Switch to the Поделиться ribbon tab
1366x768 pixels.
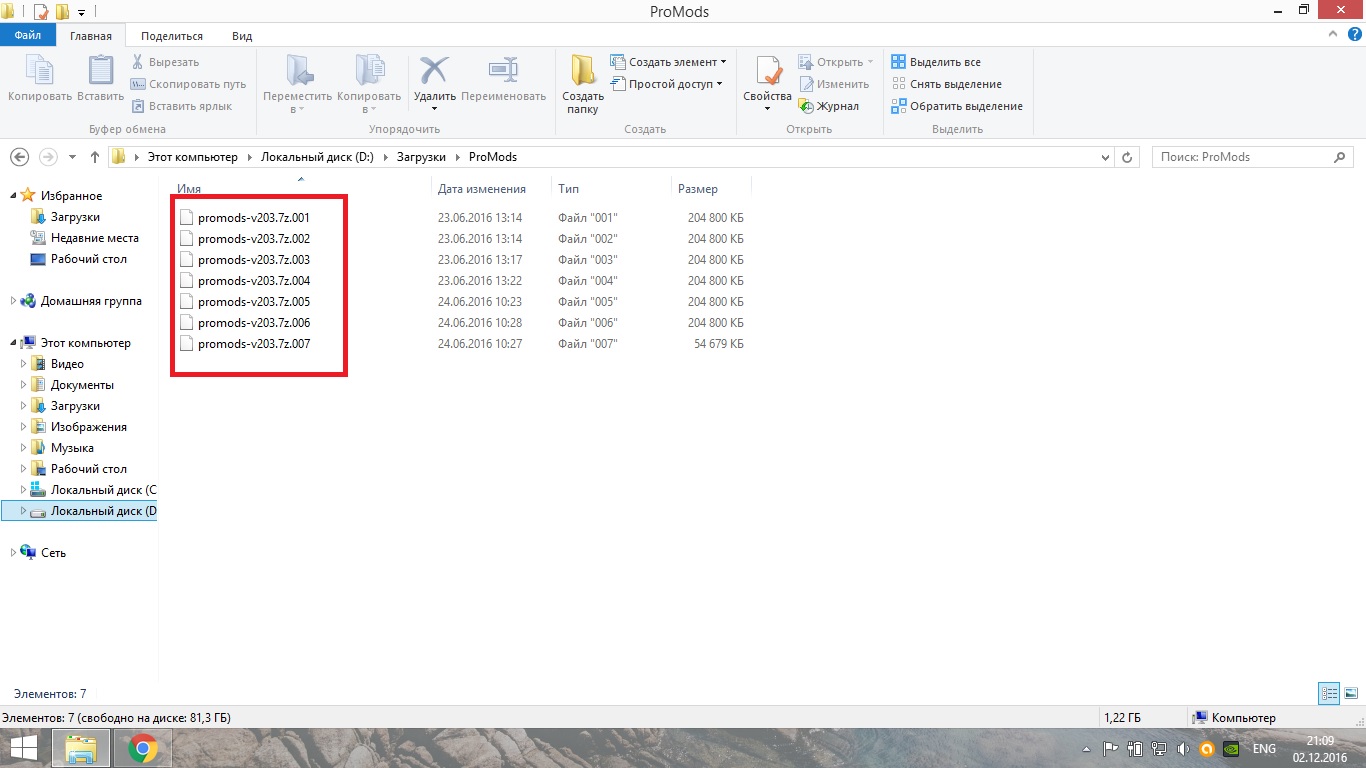[x=172, y=36]
